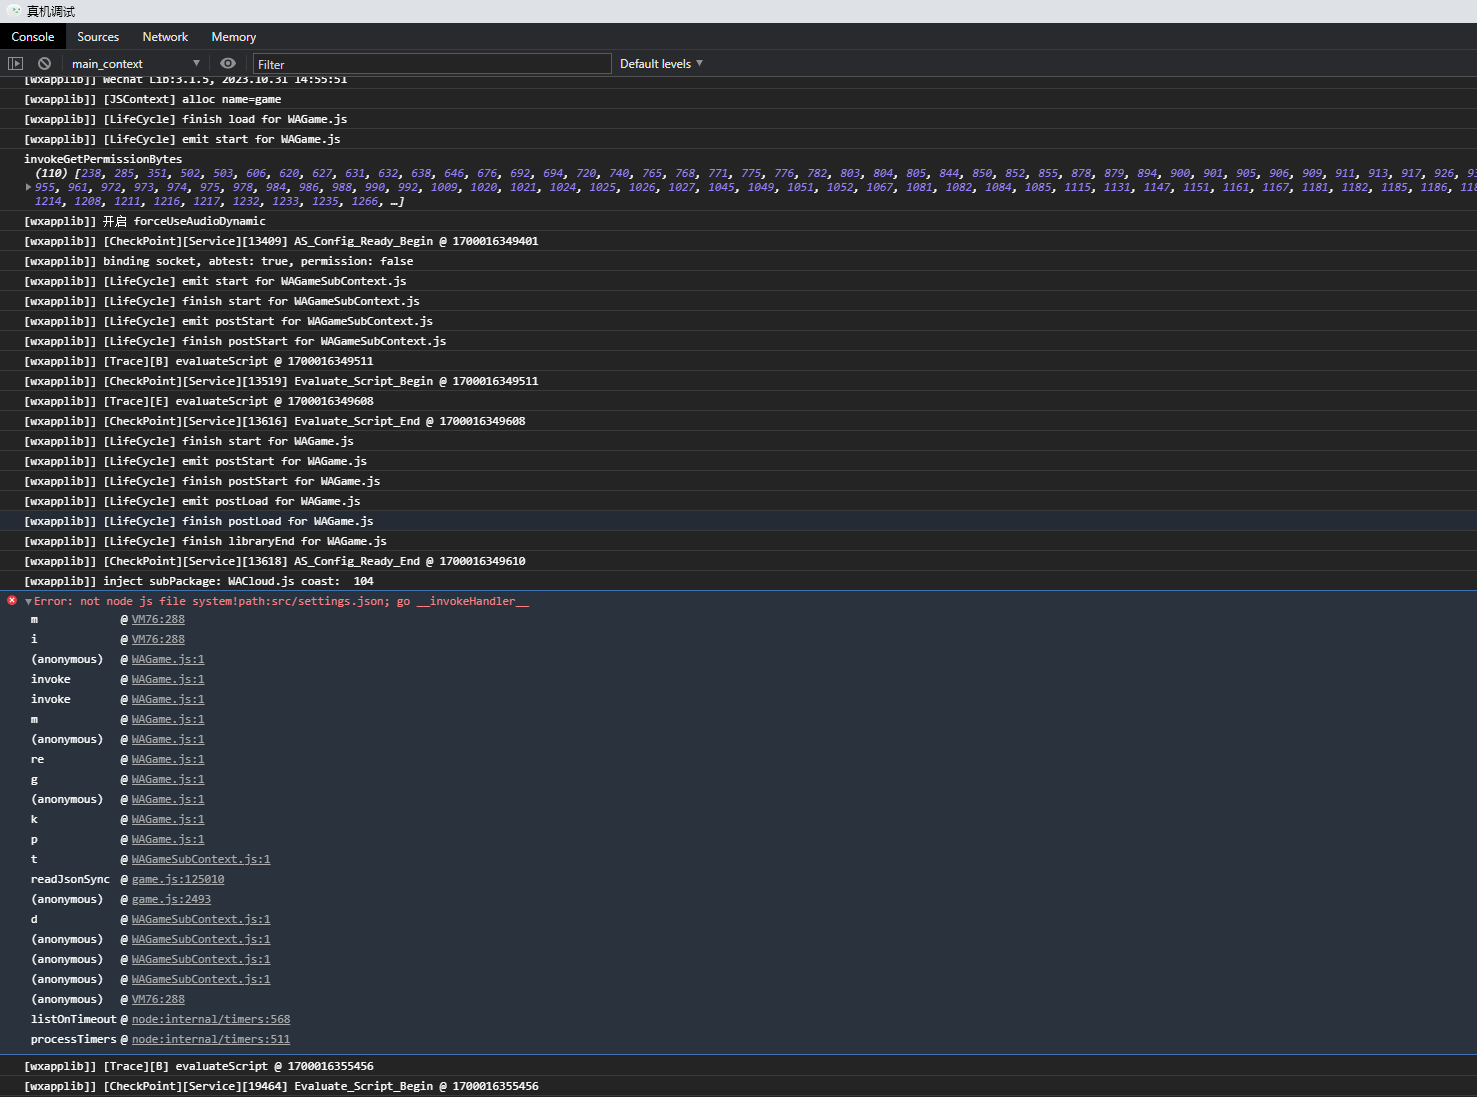
Task: Select the 'Error: not node js file system' message
Action: click(282, 601)
